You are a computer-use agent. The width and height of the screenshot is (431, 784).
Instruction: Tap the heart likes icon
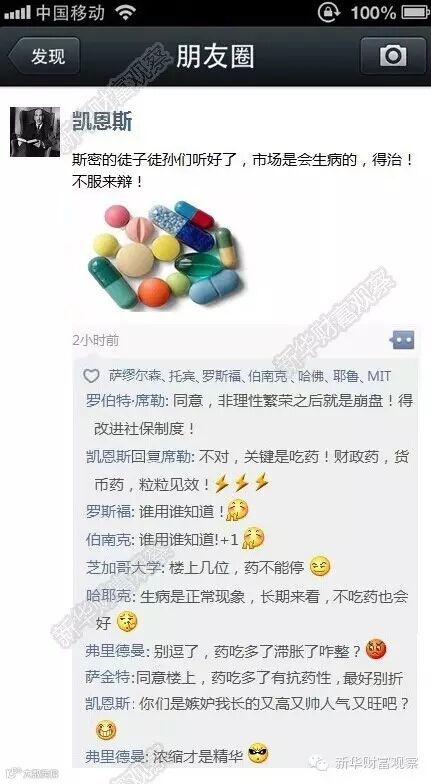coord(91,376)
